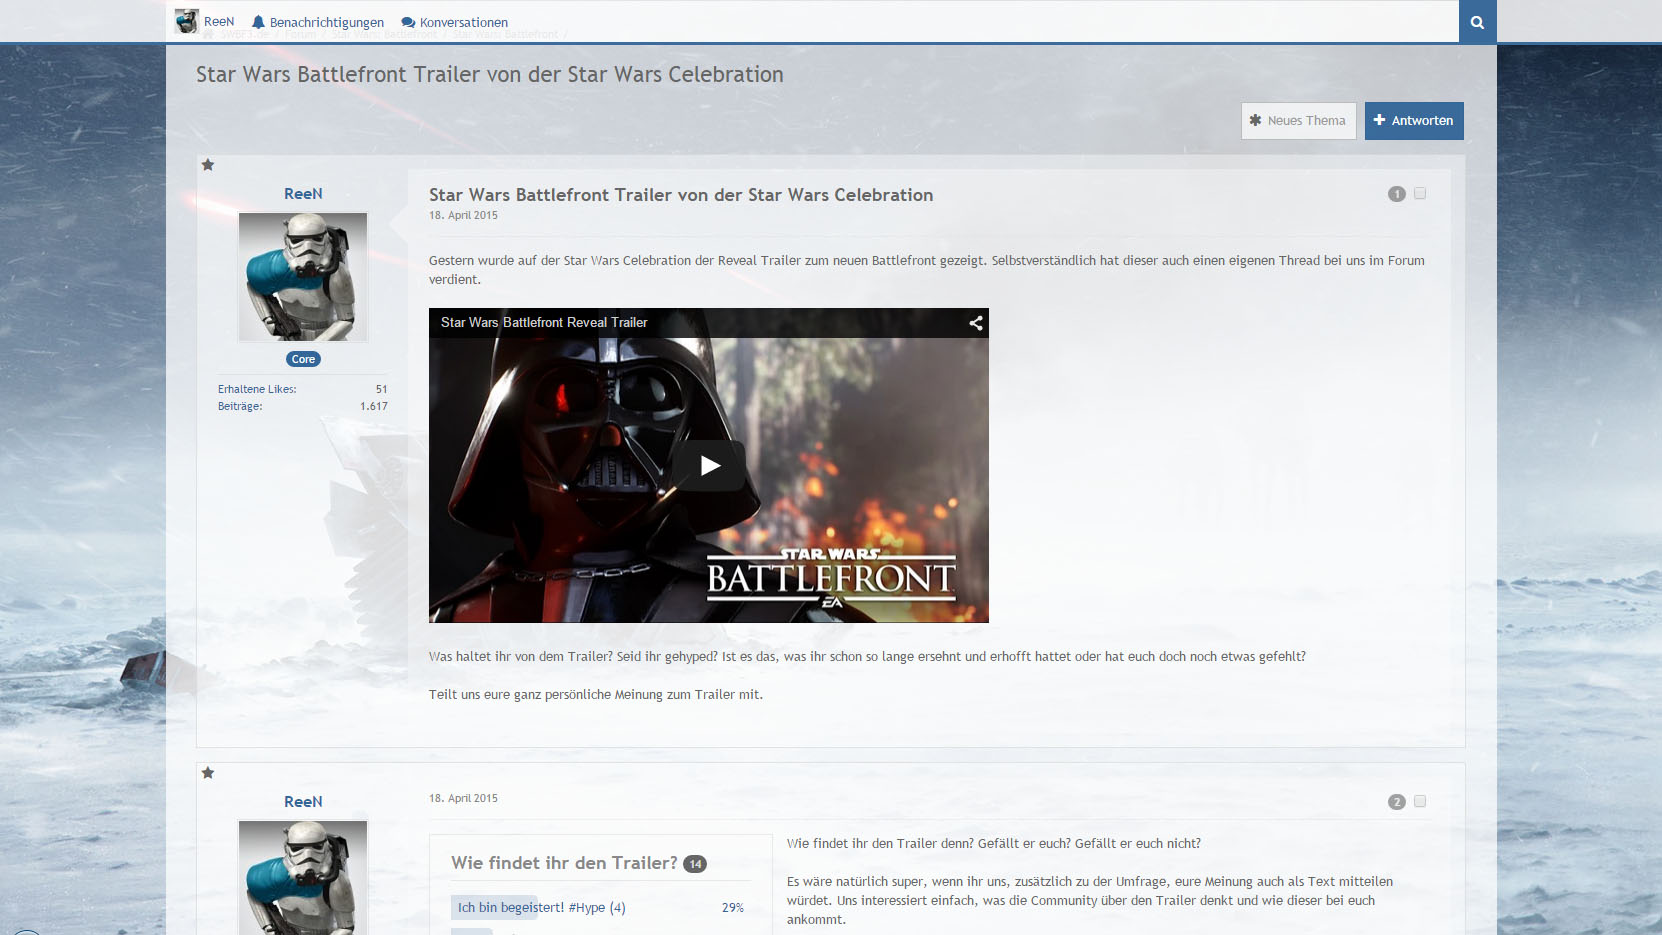Click the 29% poll result value
The height and width of the screenshot is (935, 1662).
point(733,908)
